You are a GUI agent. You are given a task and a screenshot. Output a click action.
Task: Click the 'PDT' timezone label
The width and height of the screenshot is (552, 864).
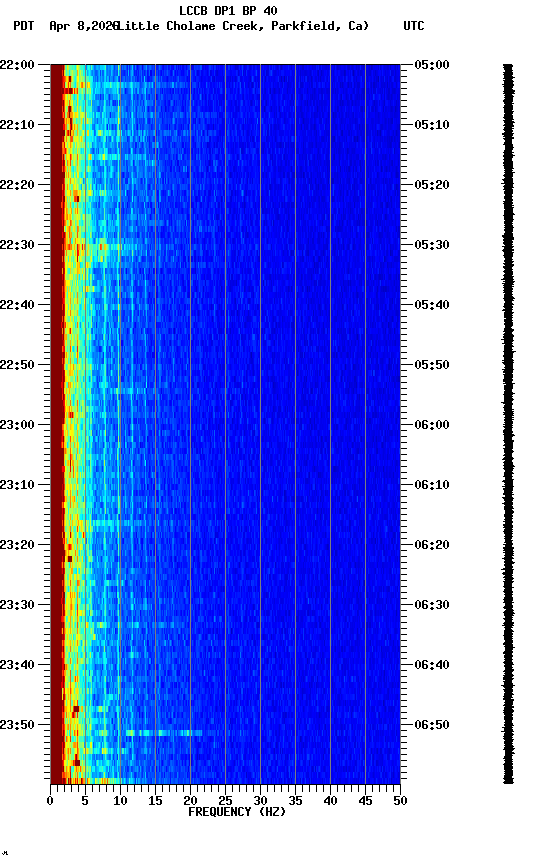(x=24, y=26)
